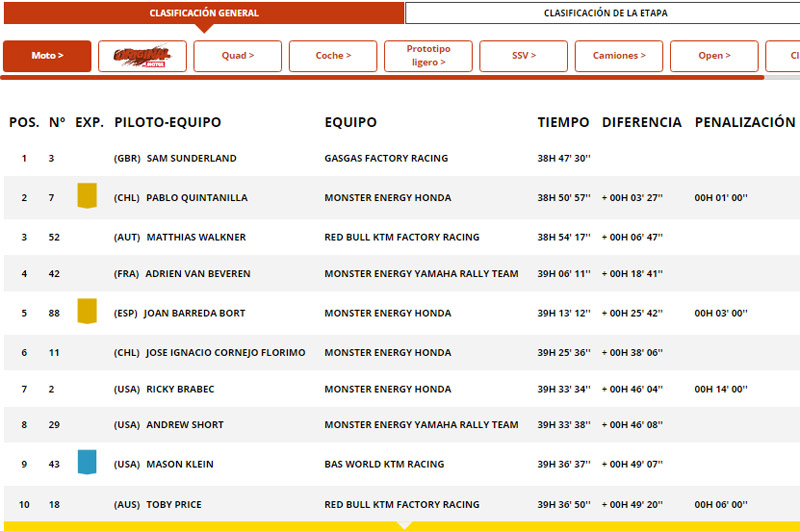Viewport: 800px width, 531px height.
Task: Select rider MASON KLEIN
Action: [x=180, y=464]
